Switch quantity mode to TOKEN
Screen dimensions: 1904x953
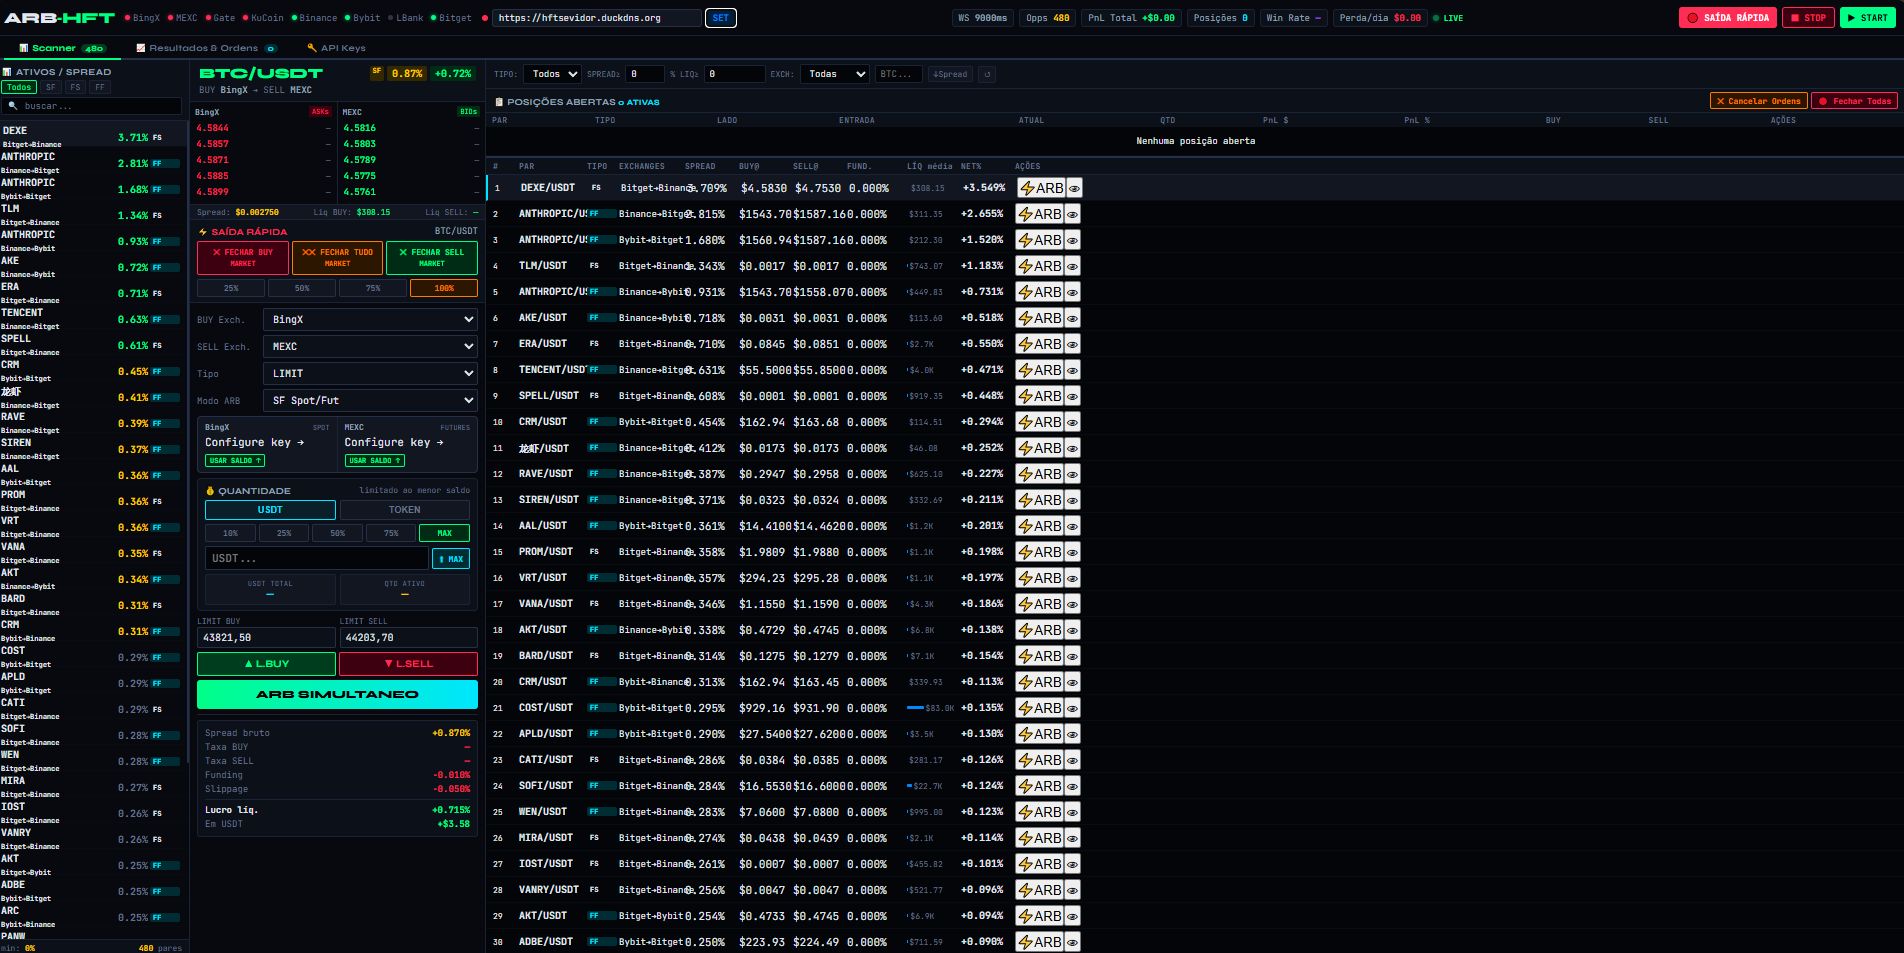pos(404,510)
